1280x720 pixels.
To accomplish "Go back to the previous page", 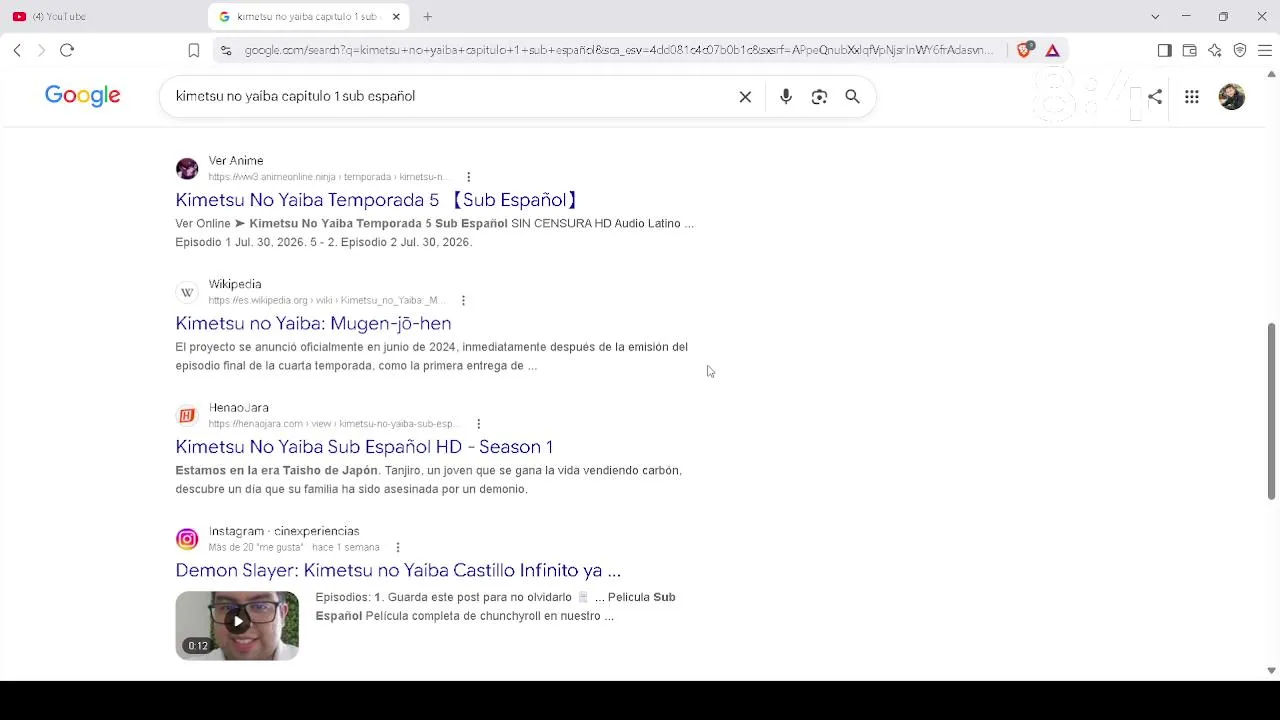I will (x=17, y=50).
